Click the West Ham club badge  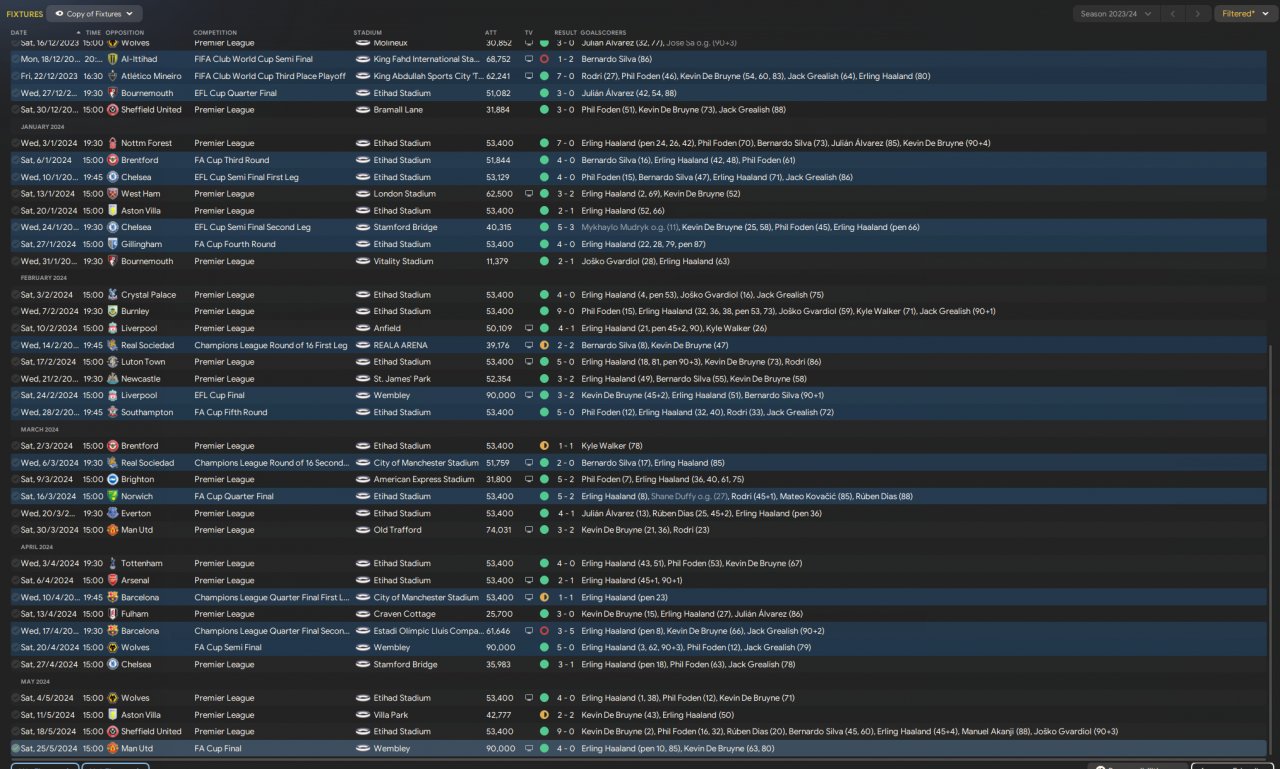(x=112, y=194)
